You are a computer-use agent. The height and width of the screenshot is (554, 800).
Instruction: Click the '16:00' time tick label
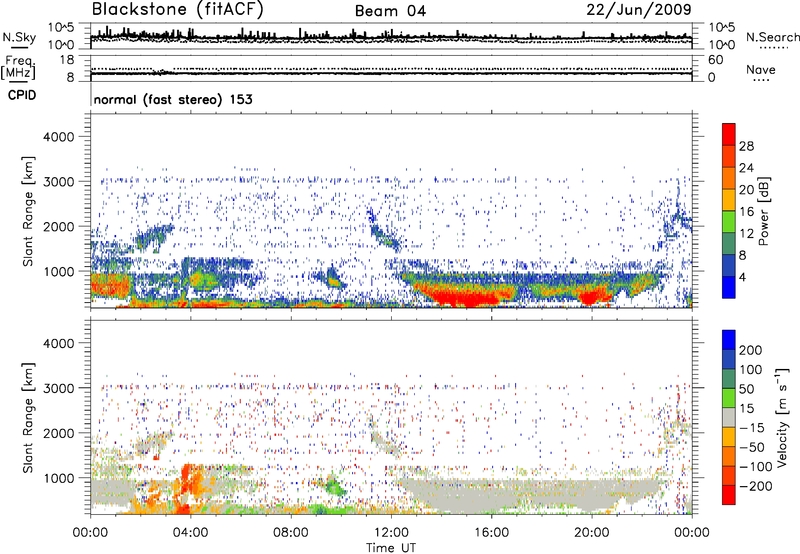(x=491, y=533)
